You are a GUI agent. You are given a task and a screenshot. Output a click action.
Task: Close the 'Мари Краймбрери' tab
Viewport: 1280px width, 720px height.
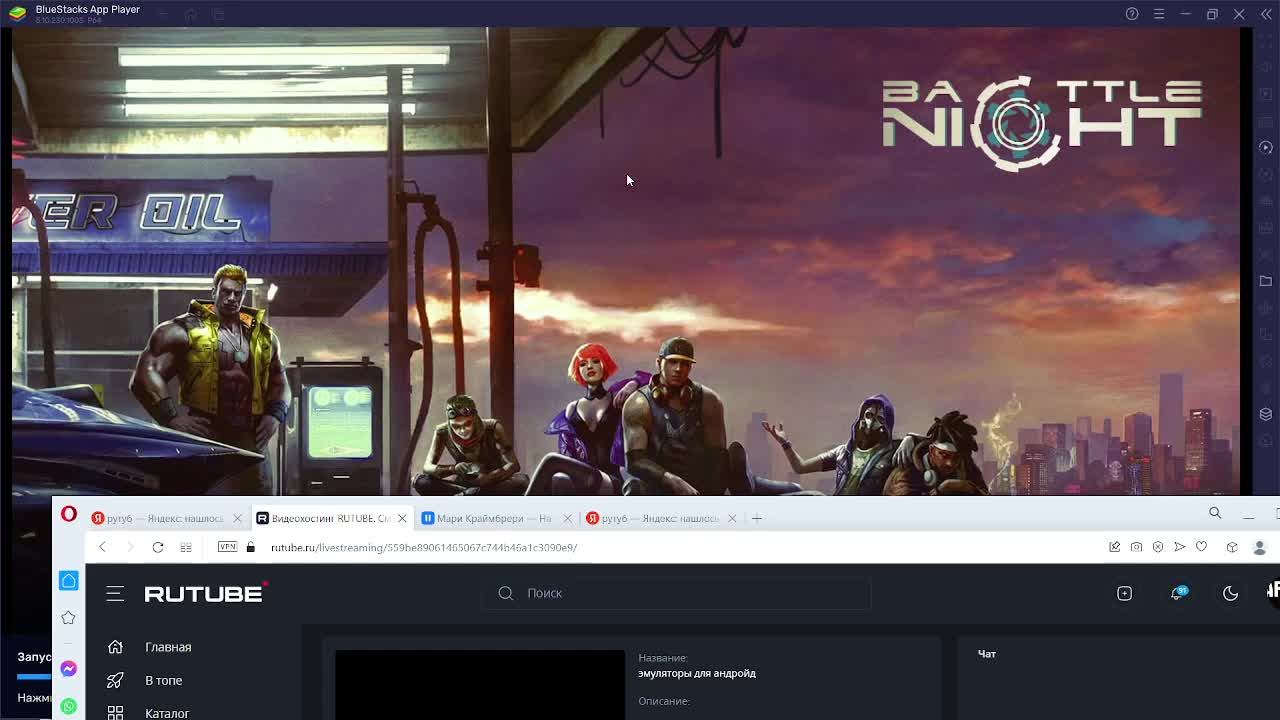point(567,518)
